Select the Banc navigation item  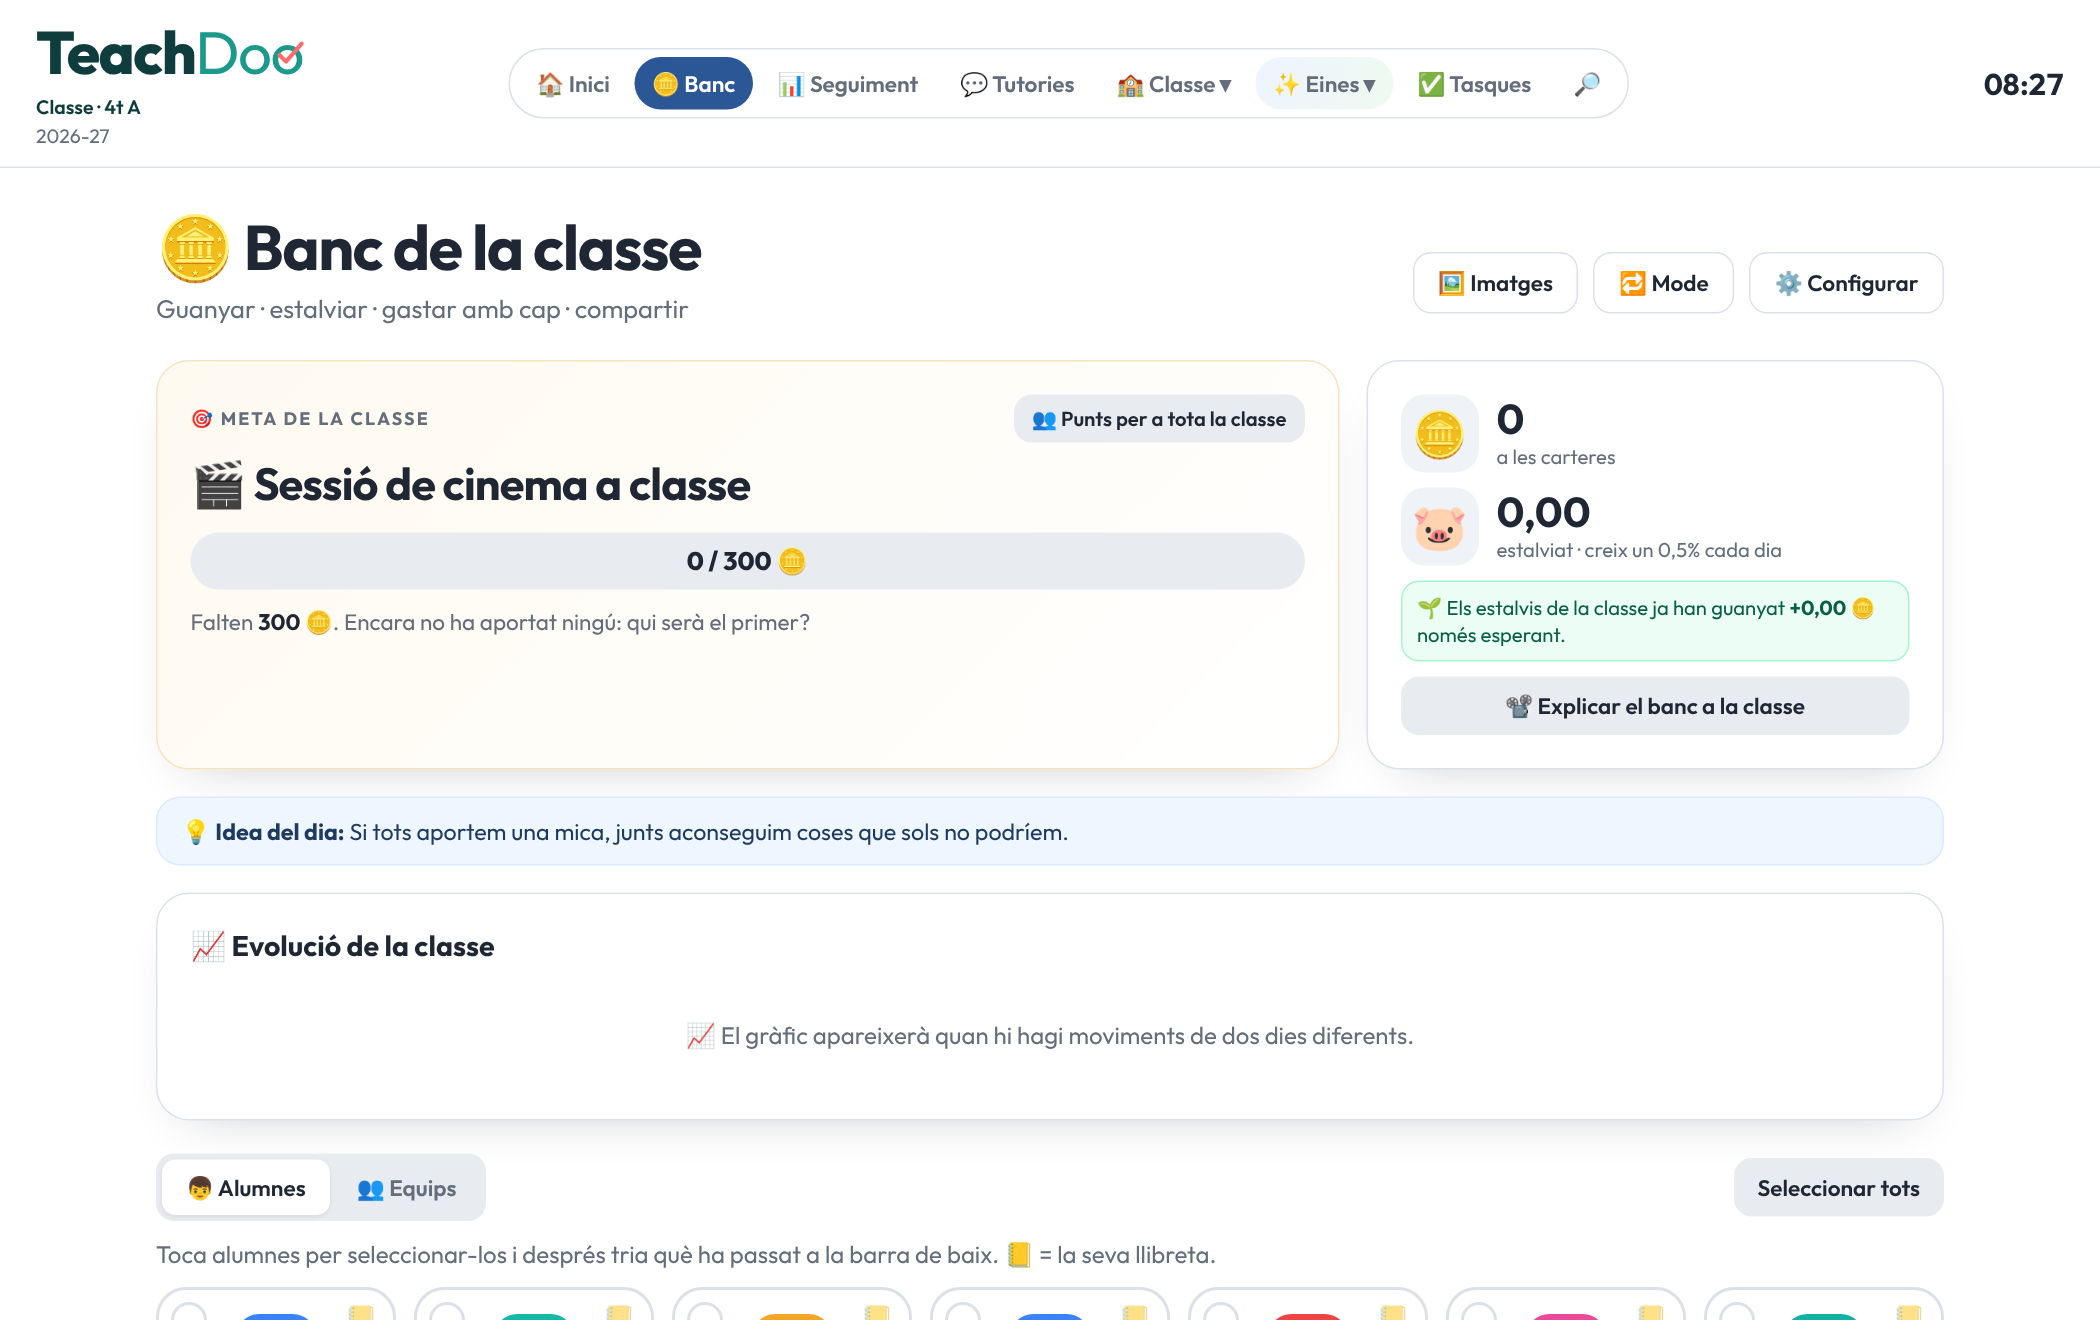click(694, 84)
